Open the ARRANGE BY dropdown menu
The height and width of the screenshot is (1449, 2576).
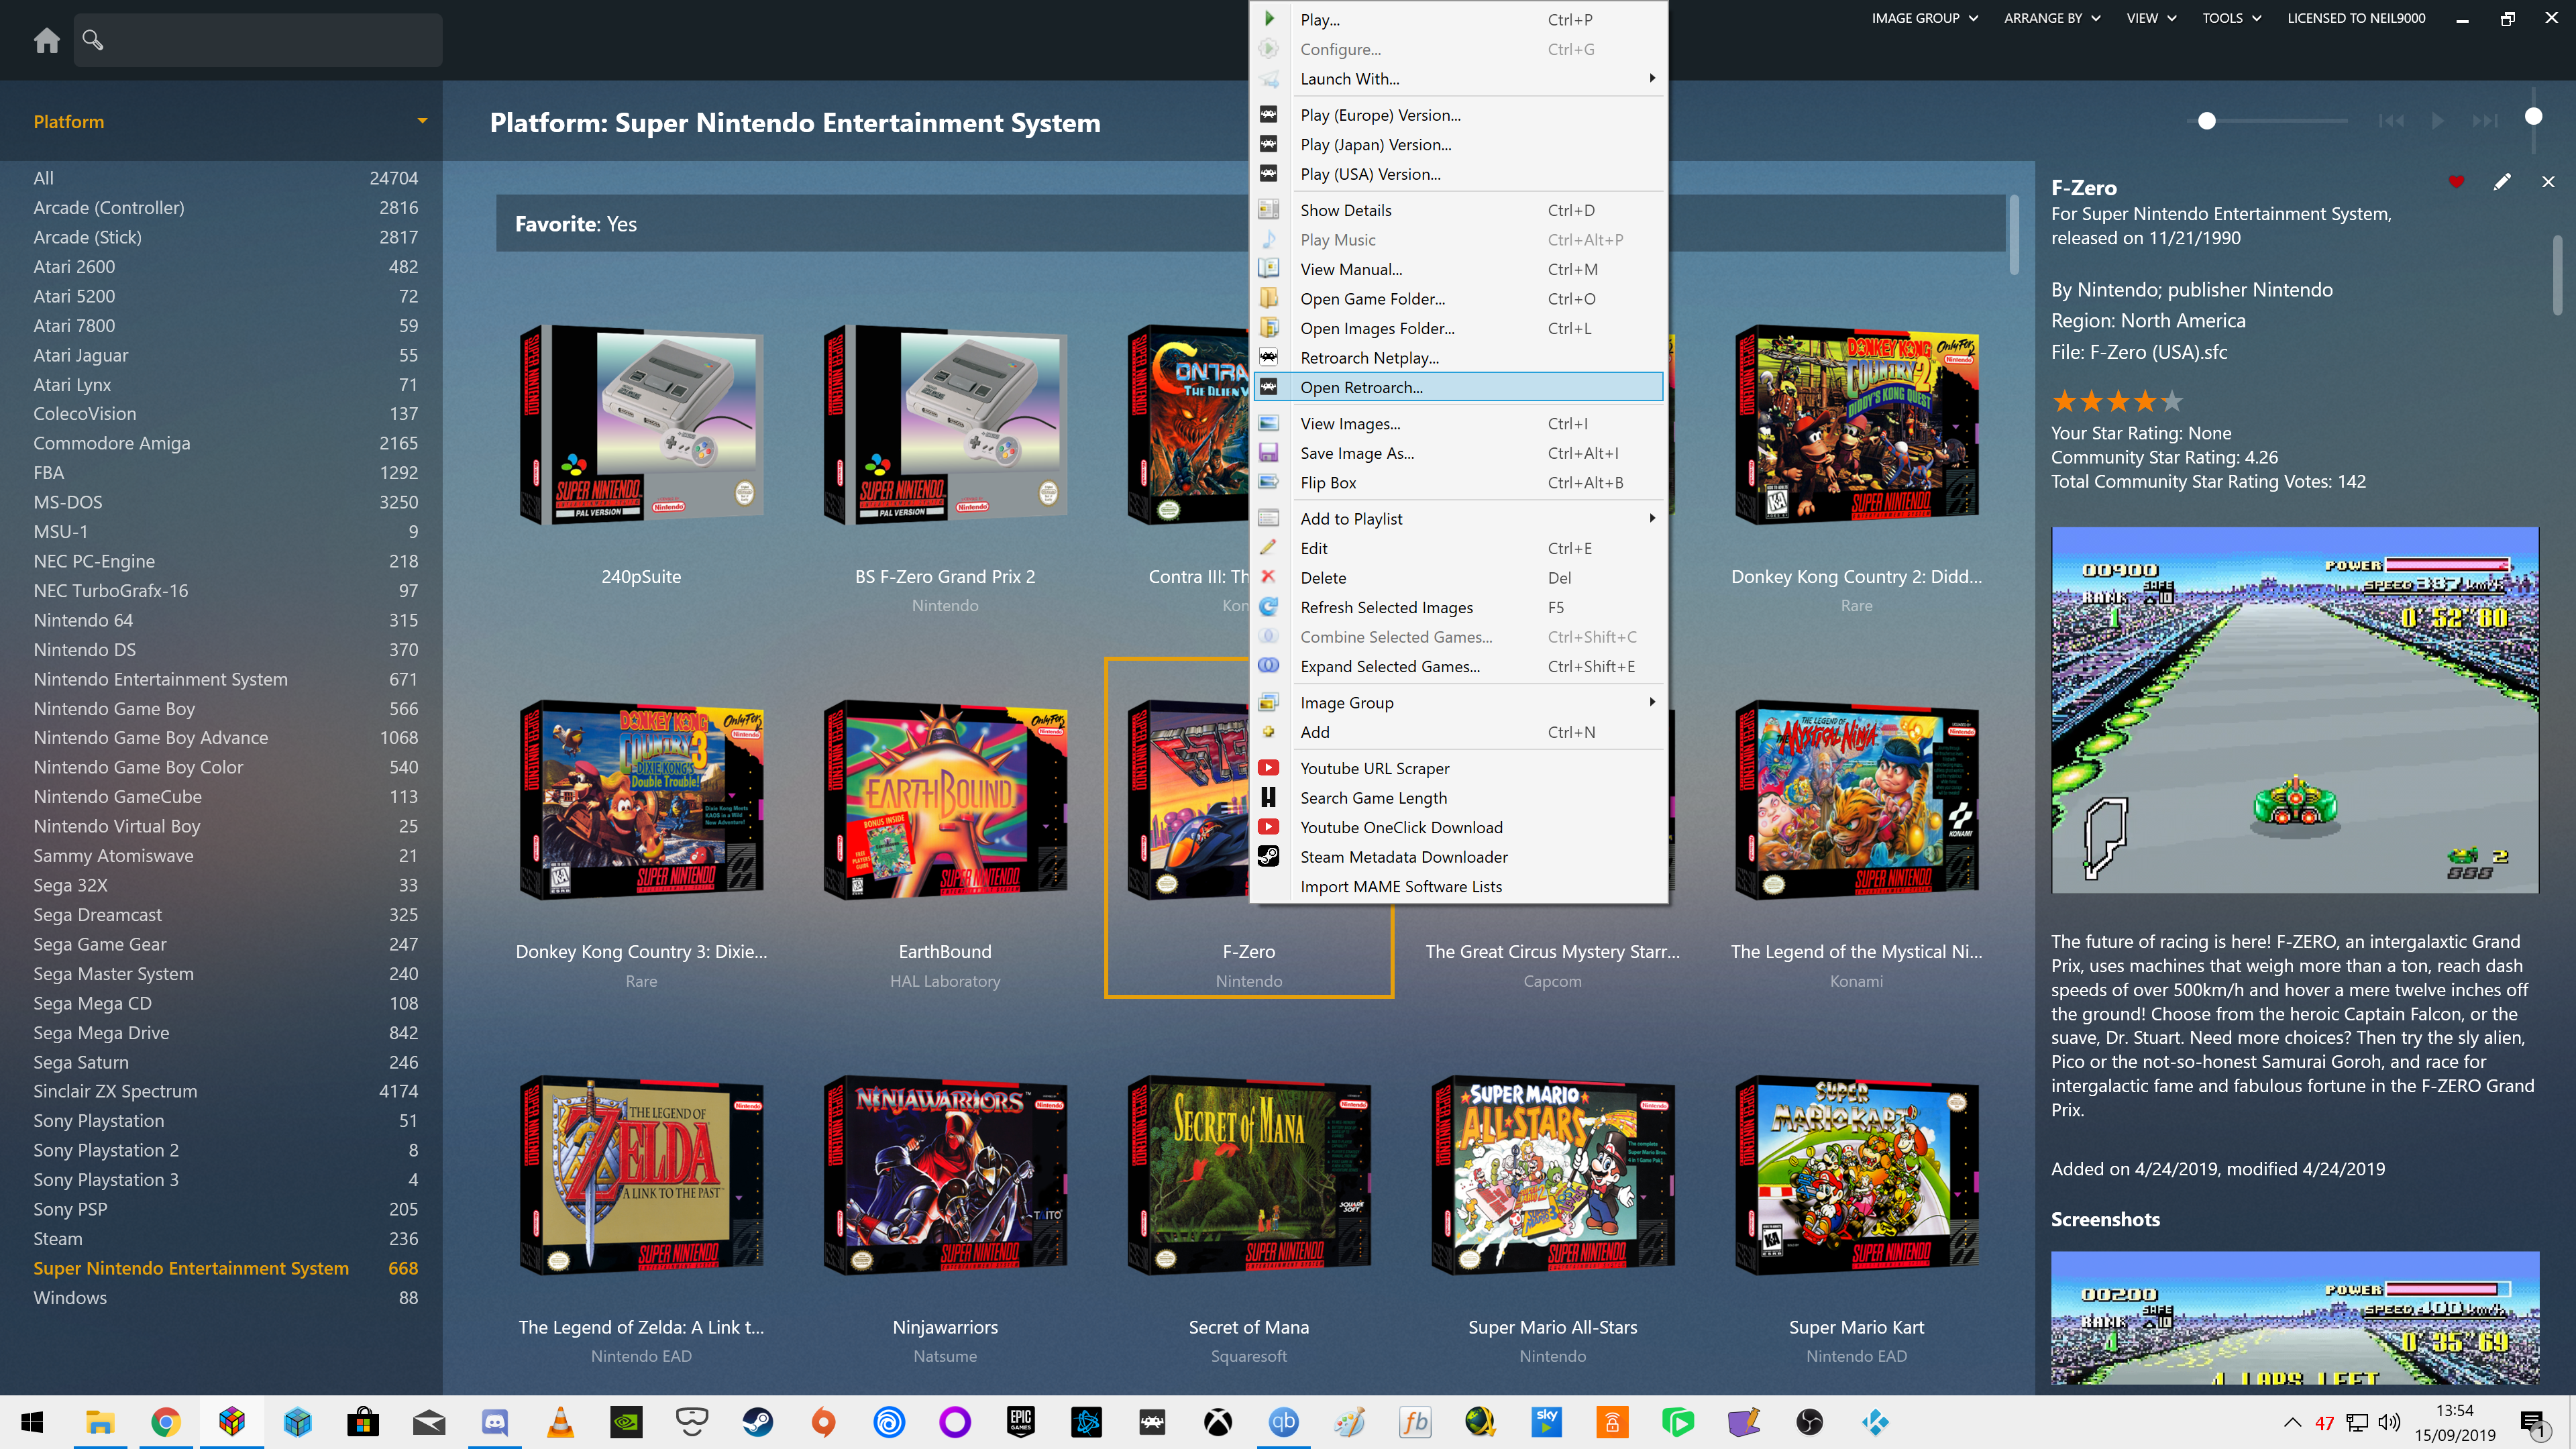(2052, 18)
